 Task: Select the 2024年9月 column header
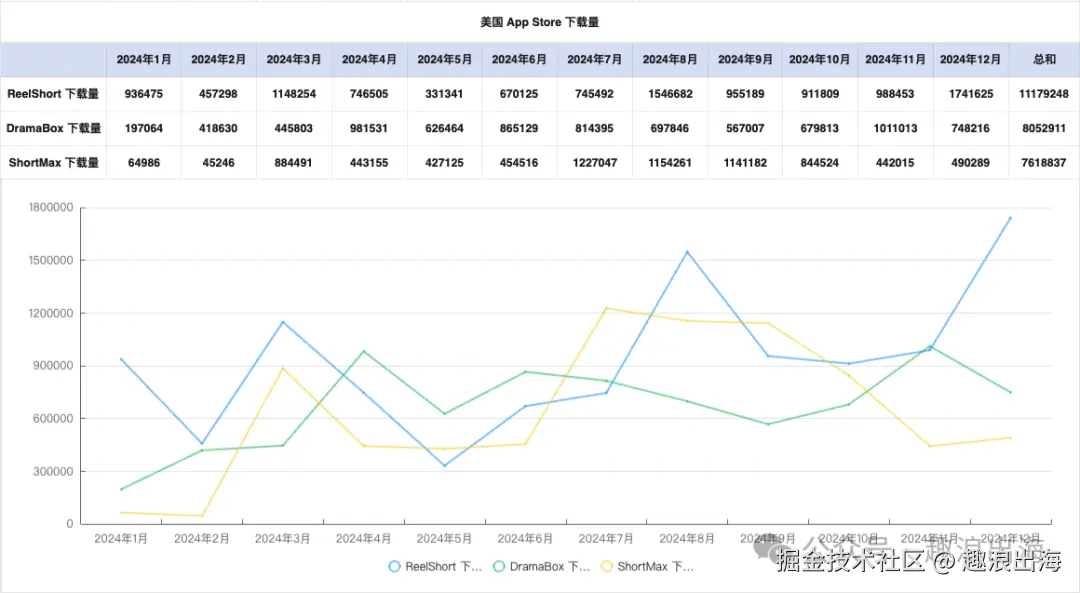pos(745,60)
